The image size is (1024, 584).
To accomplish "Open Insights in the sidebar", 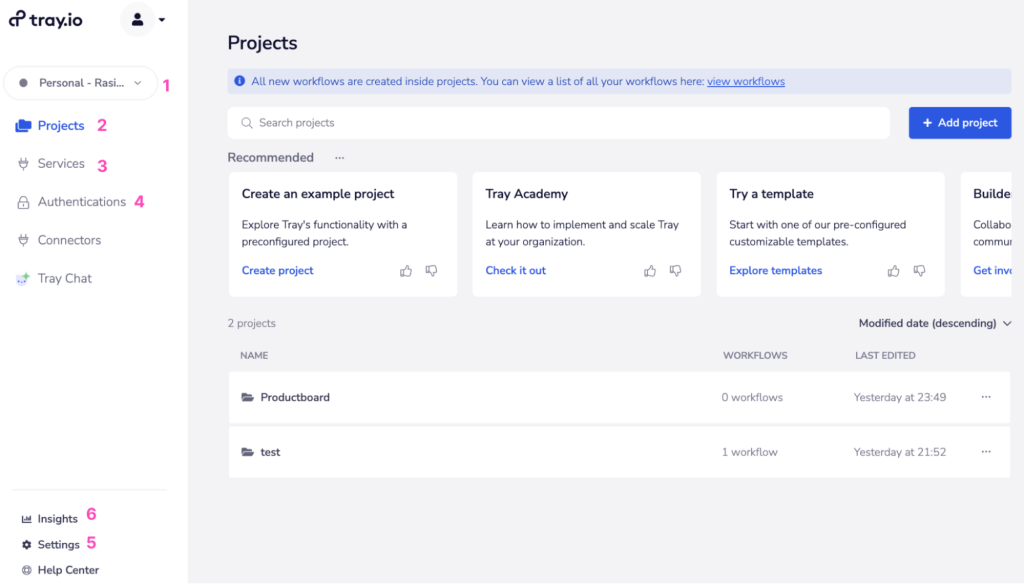I will click(x=57, y=519).
